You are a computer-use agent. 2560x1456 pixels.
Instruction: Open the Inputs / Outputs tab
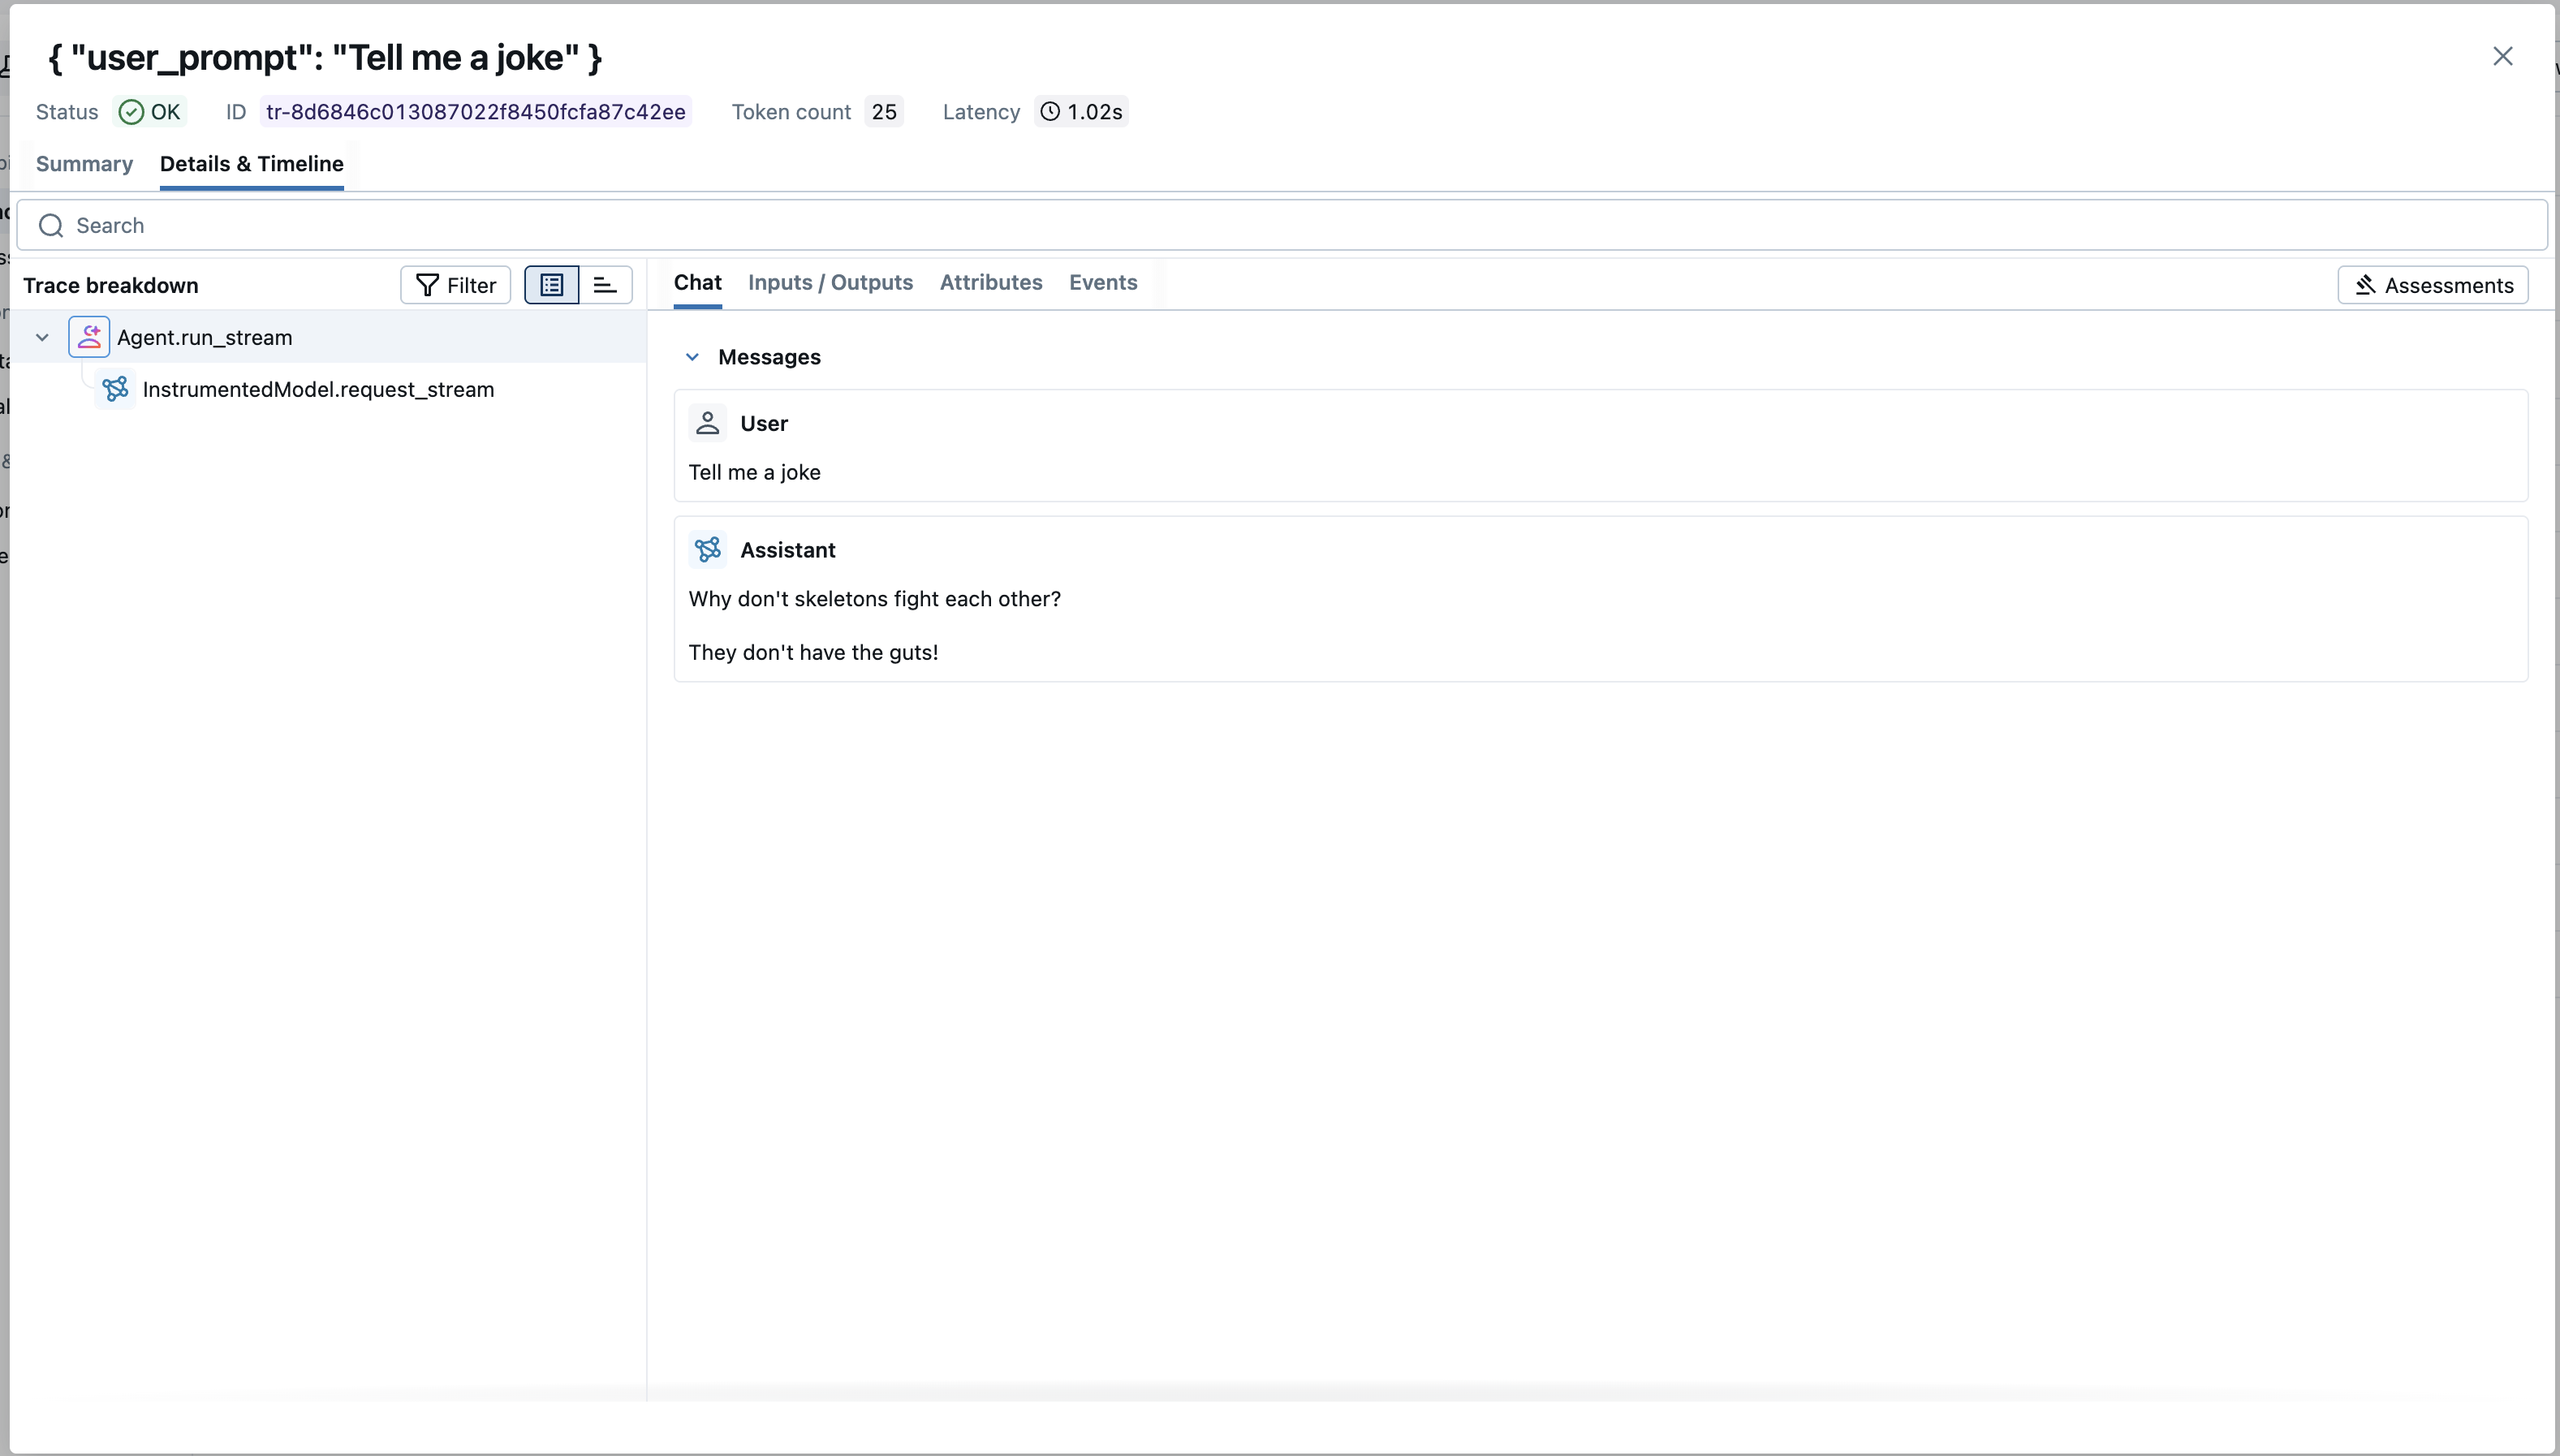[830, 283]
